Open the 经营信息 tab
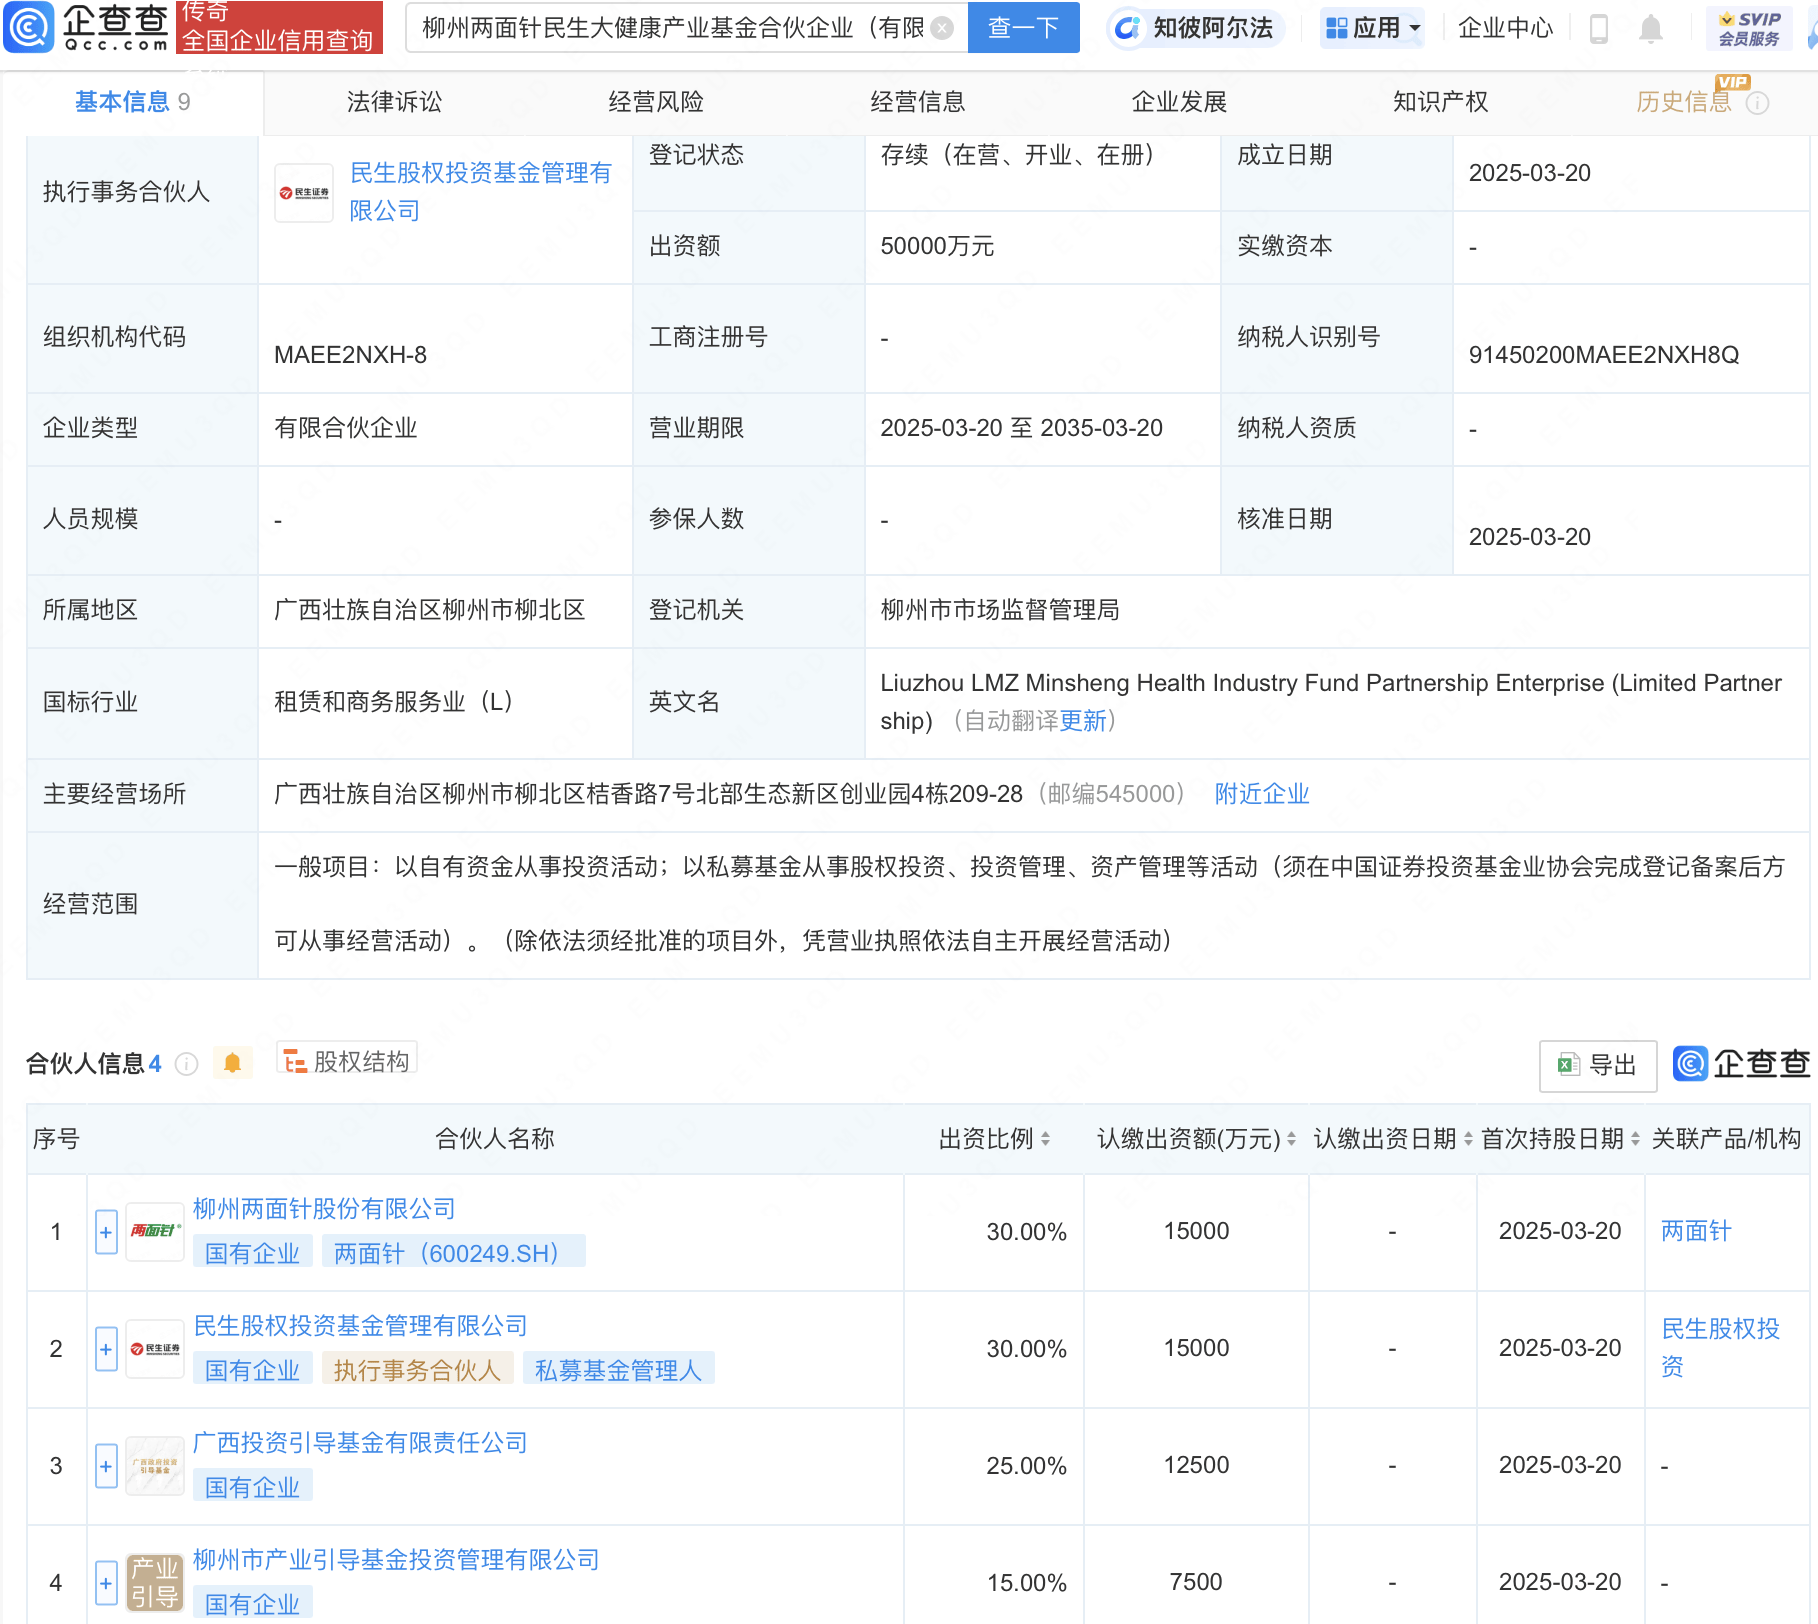The height and width of the screenshot is (1624, 1818). click(x=918, y=102)
